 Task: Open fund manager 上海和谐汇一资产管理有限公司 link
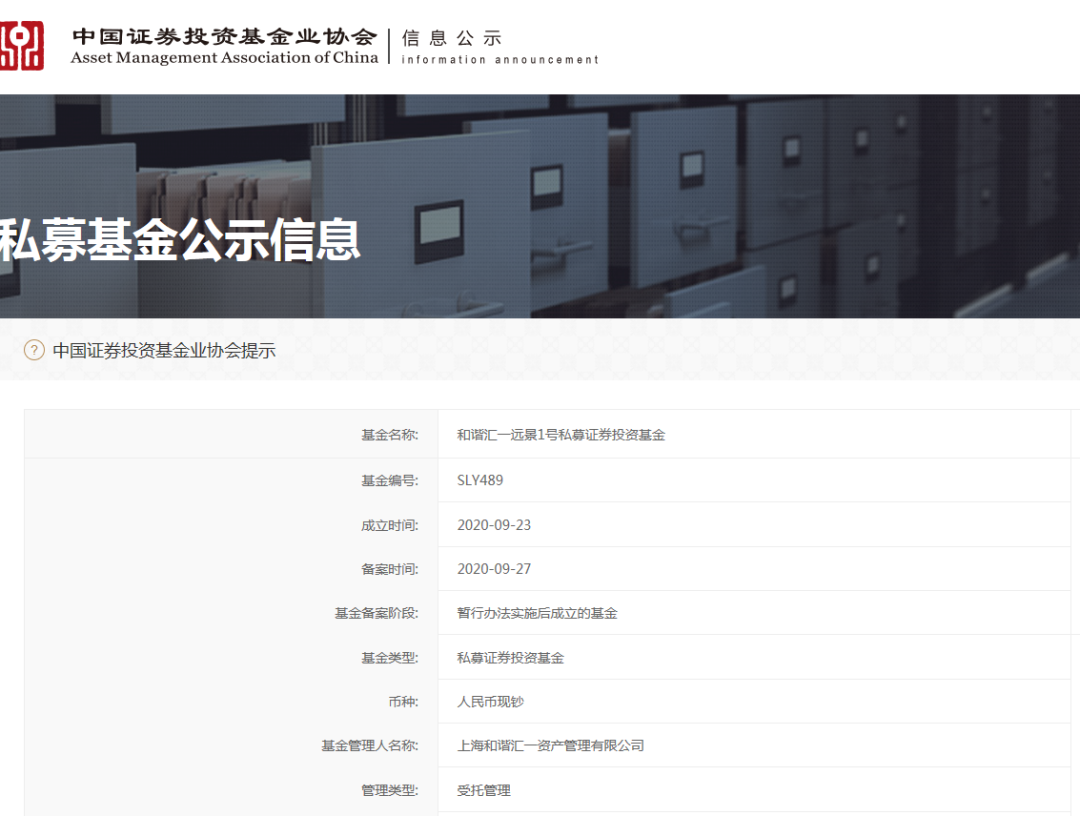pyautogui.click(x=550, y=746)
